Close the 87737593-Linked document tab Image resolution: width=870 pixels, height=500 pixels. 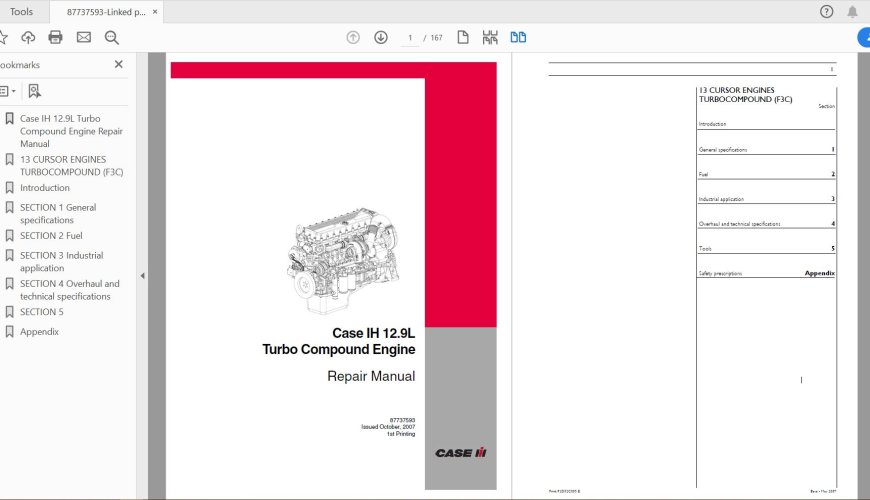[x=155, y=12]
